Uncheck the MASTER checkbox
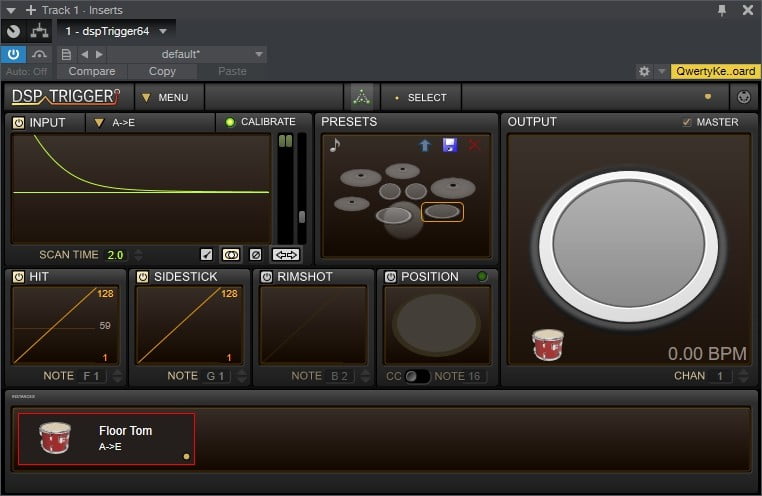Image resolution: width=762 pixels, height=496 pixels. [x=686, y=122]
